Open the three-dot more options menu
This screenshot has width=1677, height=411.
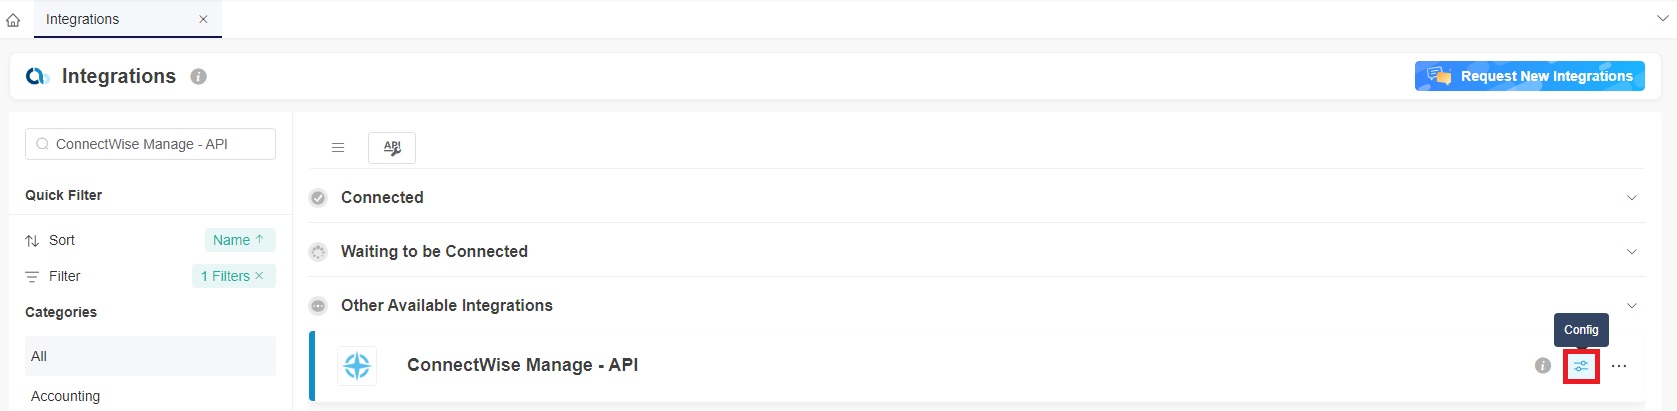[x=1619, y=366]
